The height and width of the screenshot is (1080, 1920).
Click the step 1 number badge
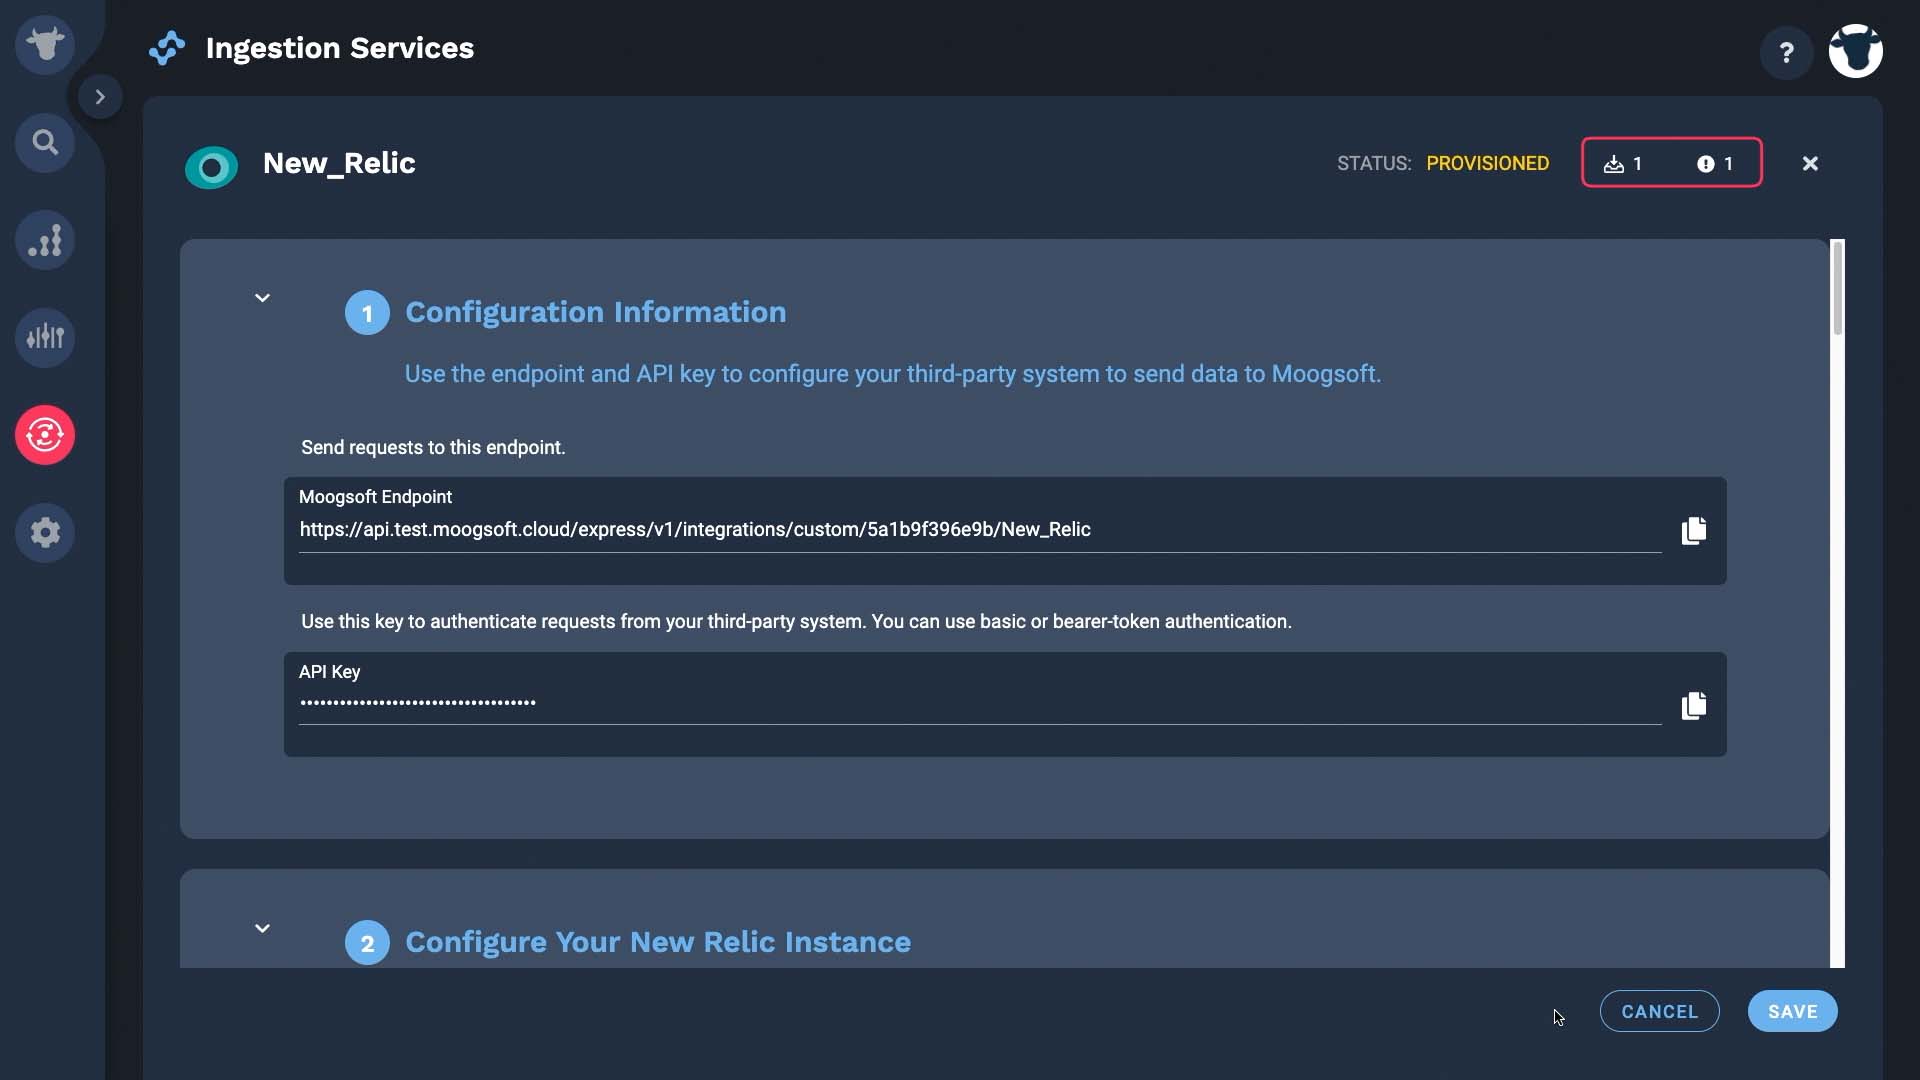point(367,313)
